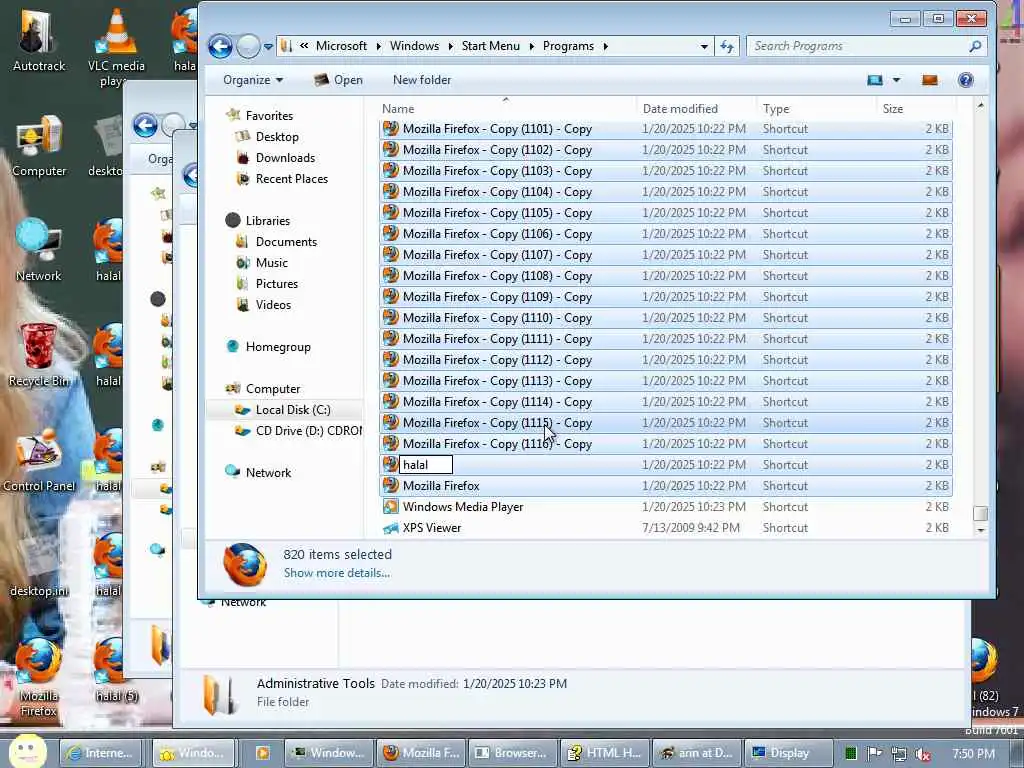This screenshot has width=1024, height=768.
Task: Sort by the Type column header
Action: pos(816,108)
